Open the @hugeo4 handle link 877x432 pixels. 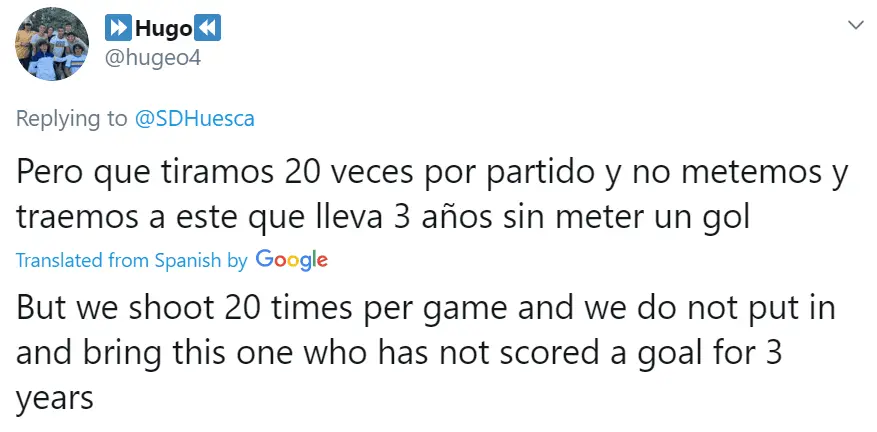coord(153,58)
